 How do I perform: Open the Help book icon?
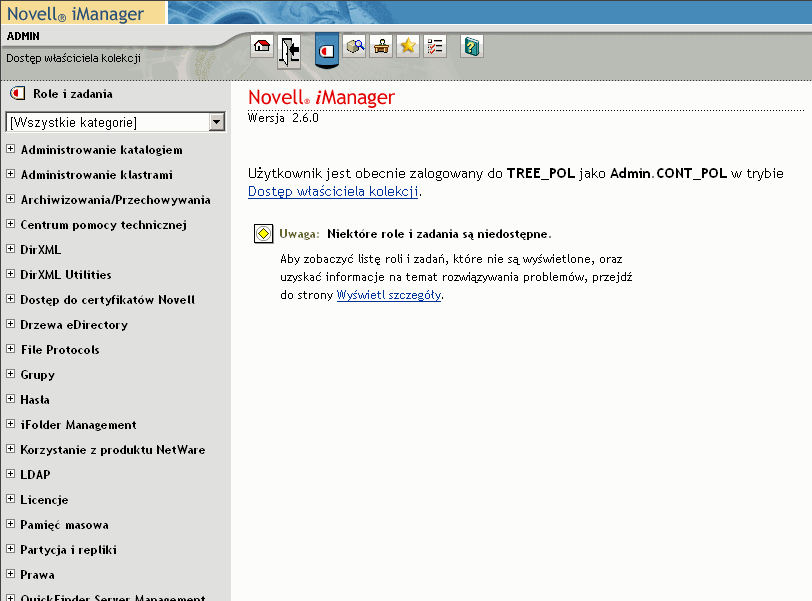click(472, 47)
